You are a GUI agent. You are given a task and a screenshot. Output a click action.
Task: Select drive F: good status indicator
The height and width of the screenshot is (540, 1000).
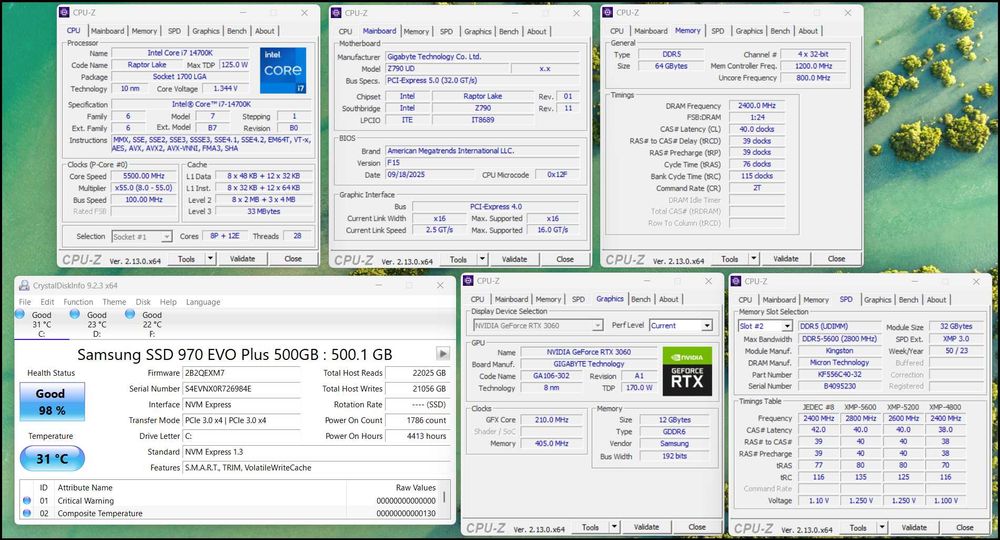tap(130, 314)
